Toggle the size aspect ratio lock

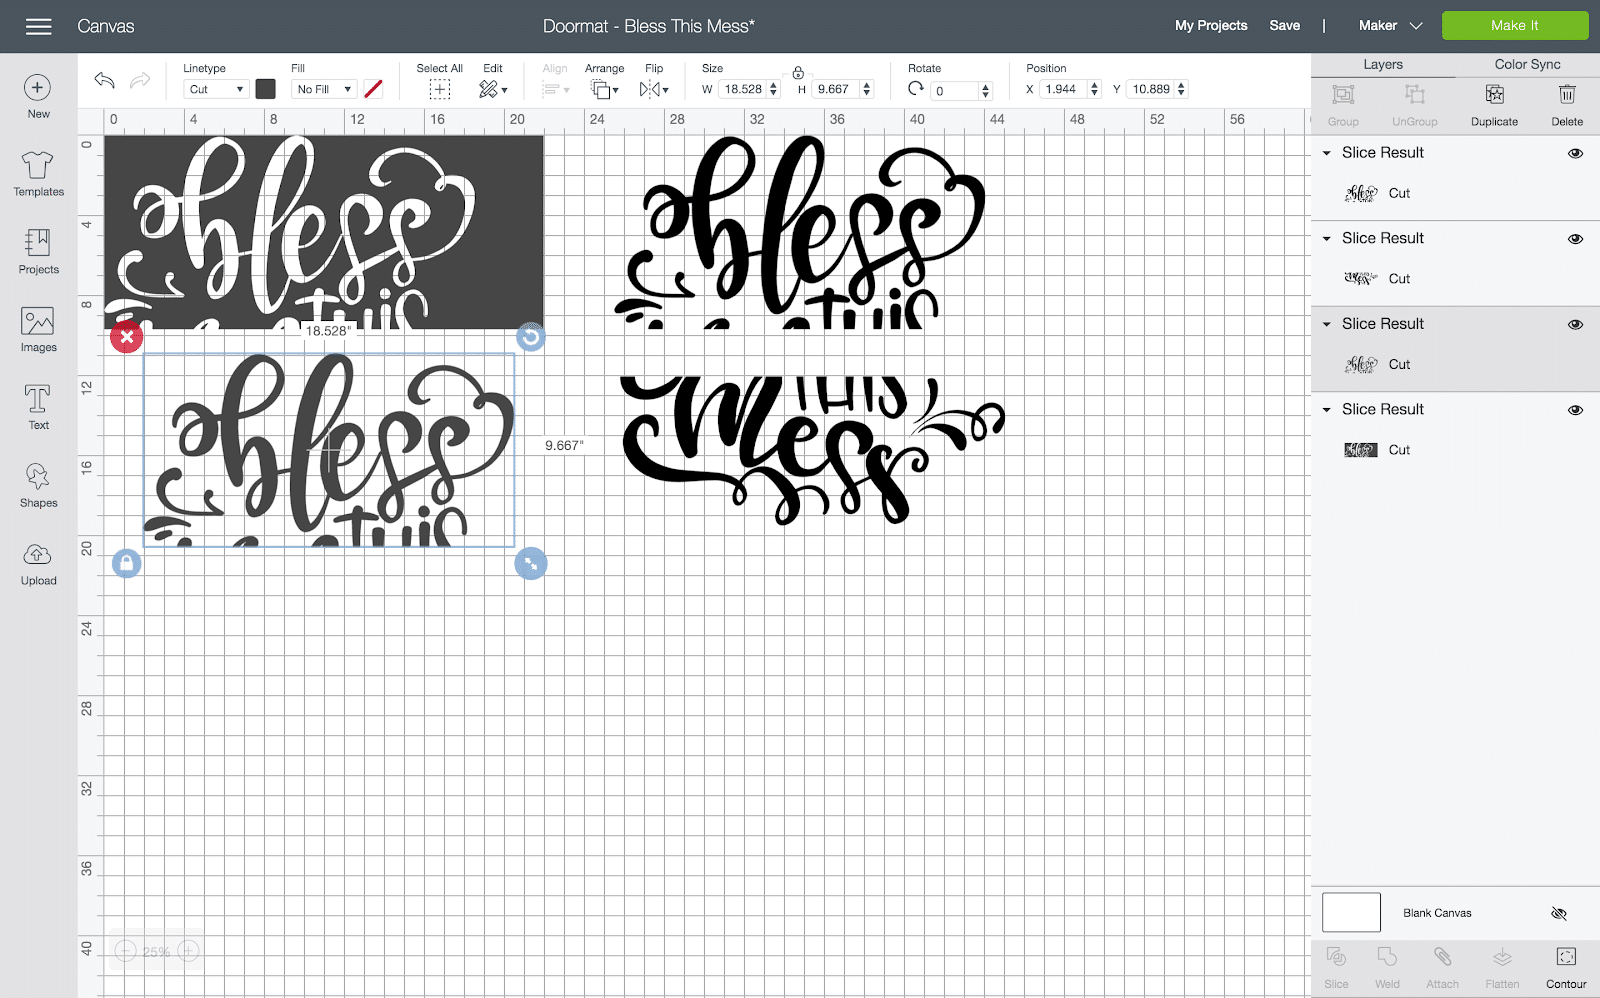tap(798, 73)
